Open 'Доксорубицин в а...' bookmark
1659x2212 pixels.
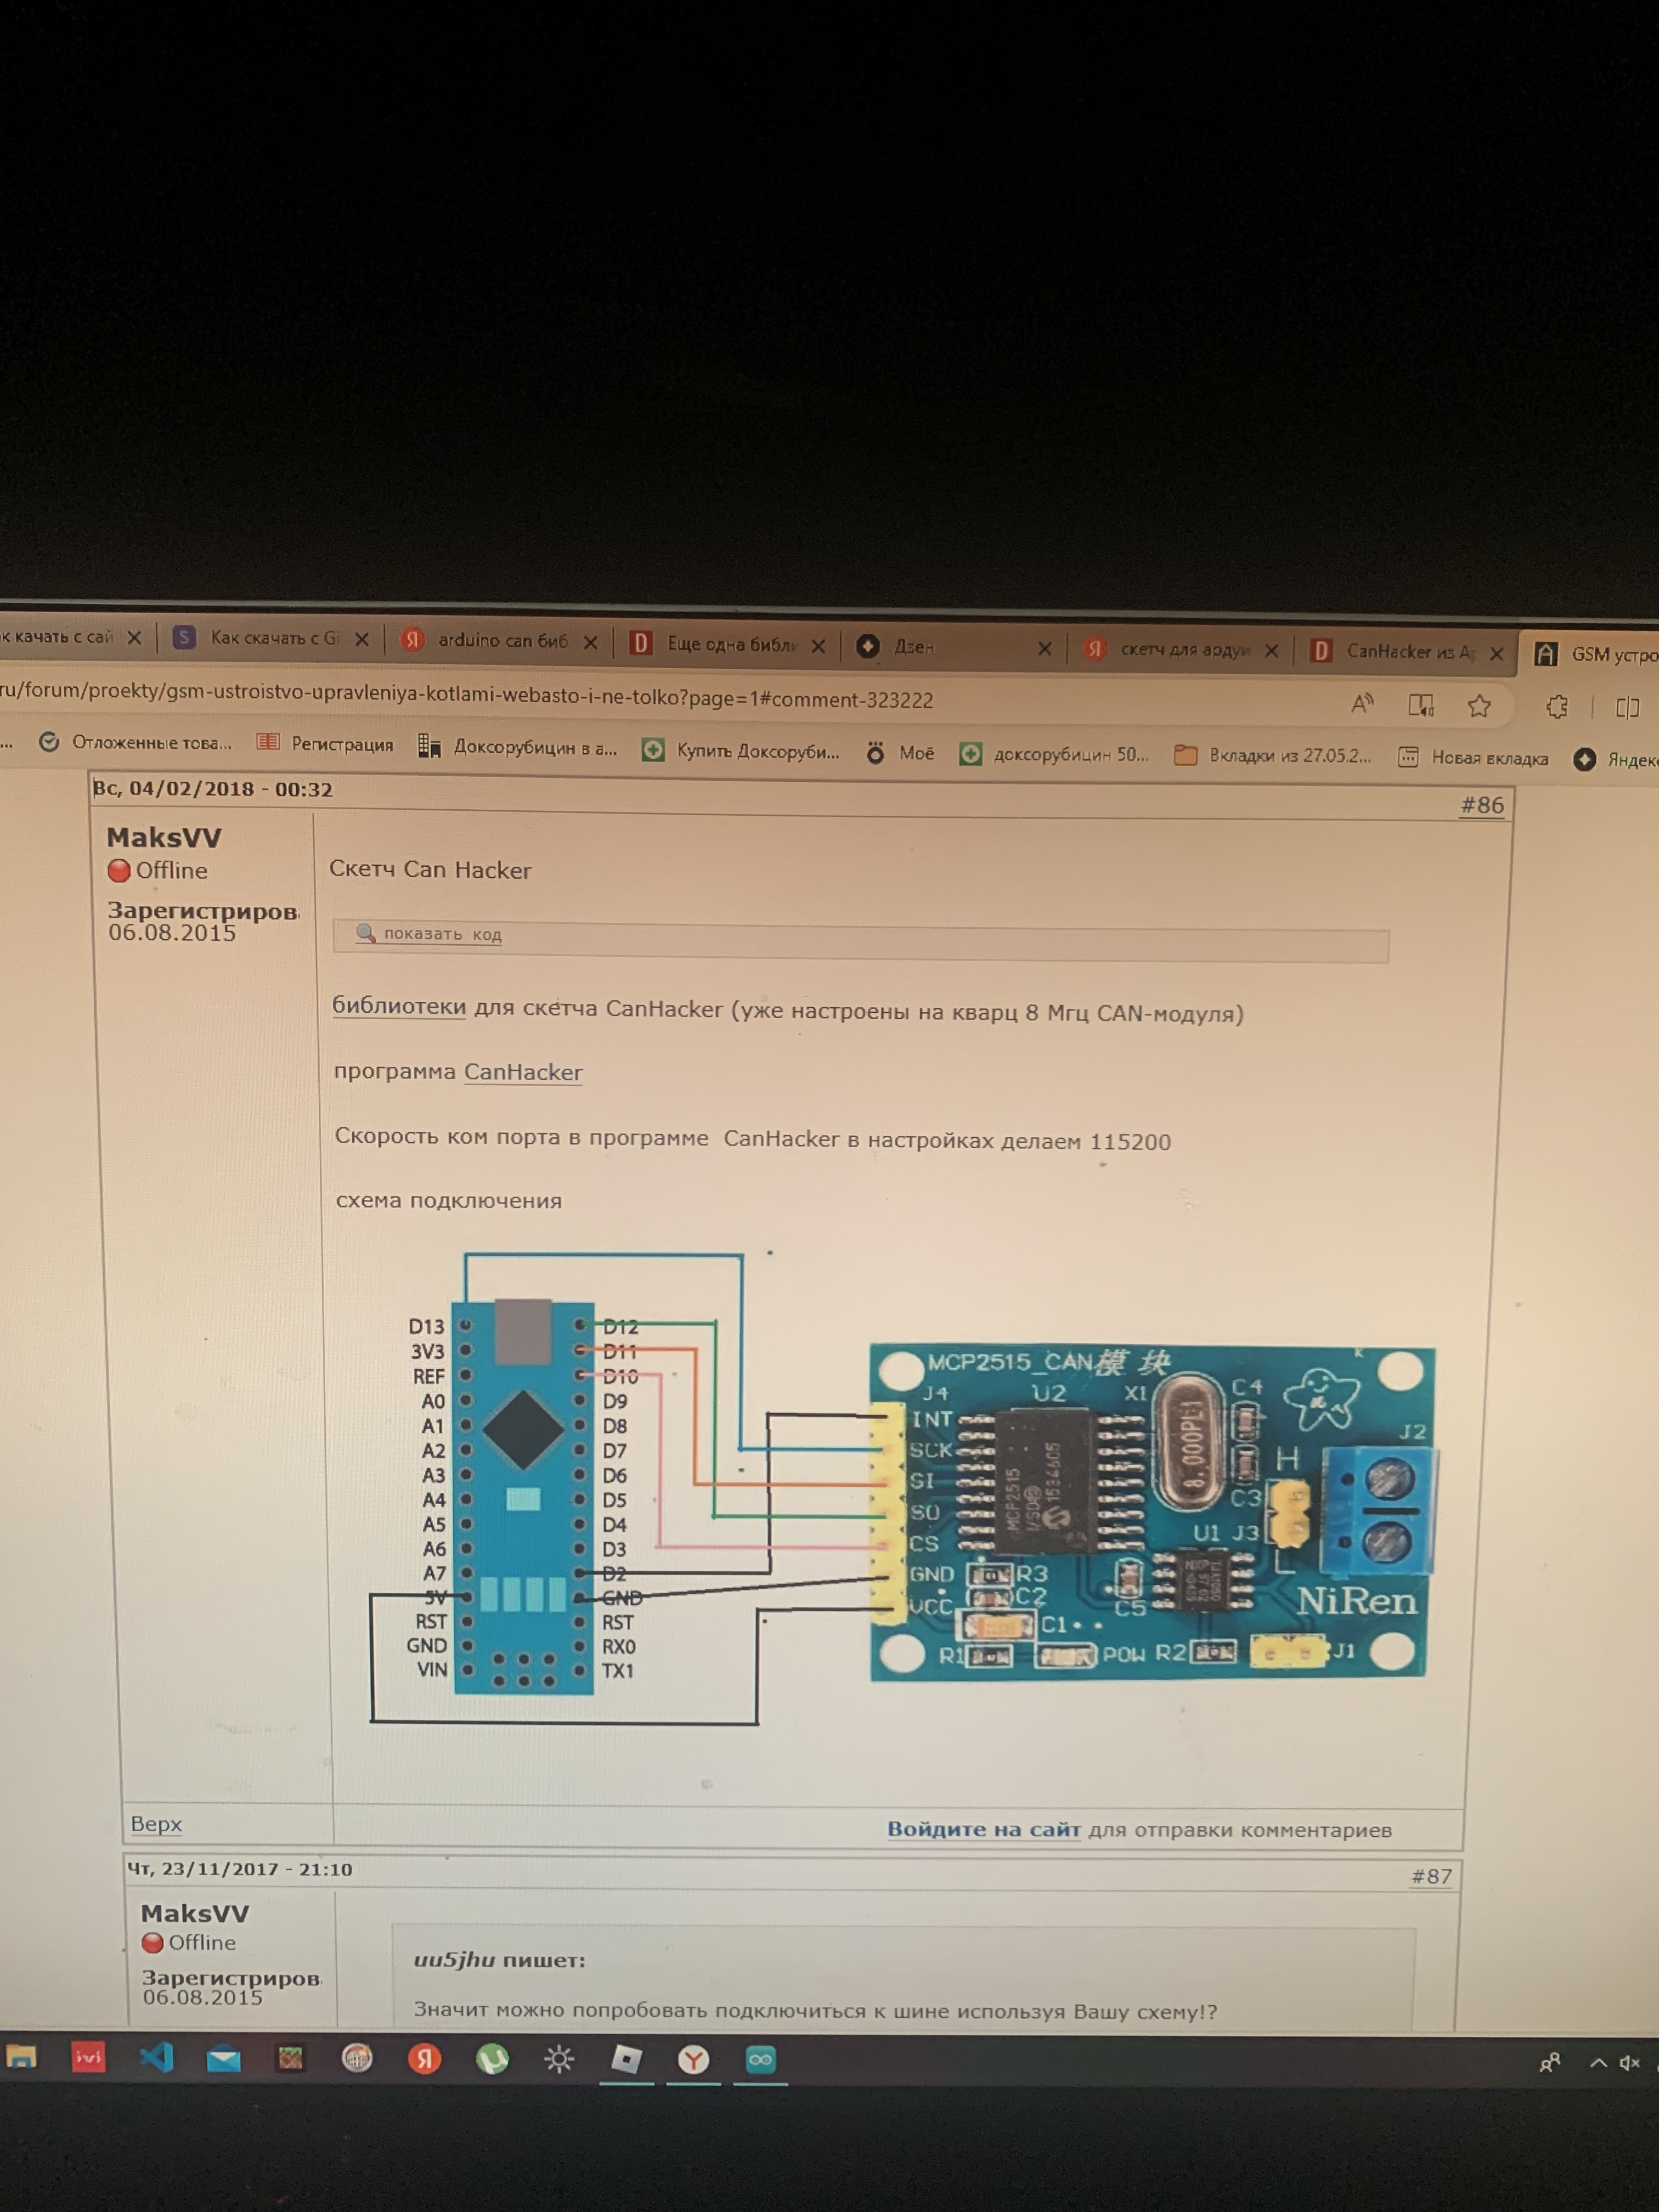click(518, 747)
